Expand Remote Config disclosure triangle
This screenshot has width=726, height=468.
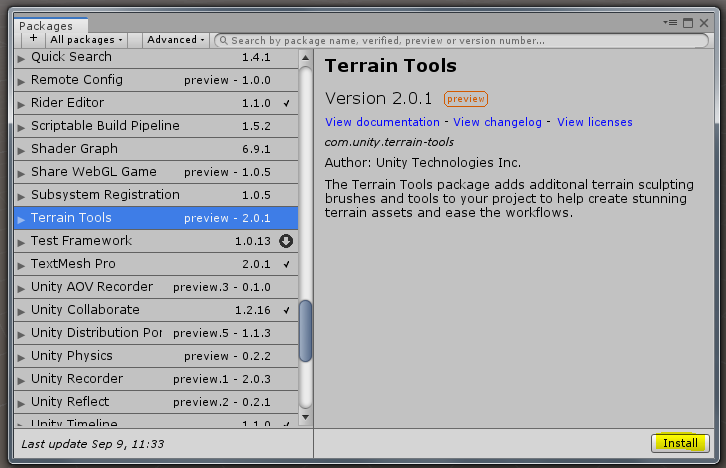click(21, 81)
